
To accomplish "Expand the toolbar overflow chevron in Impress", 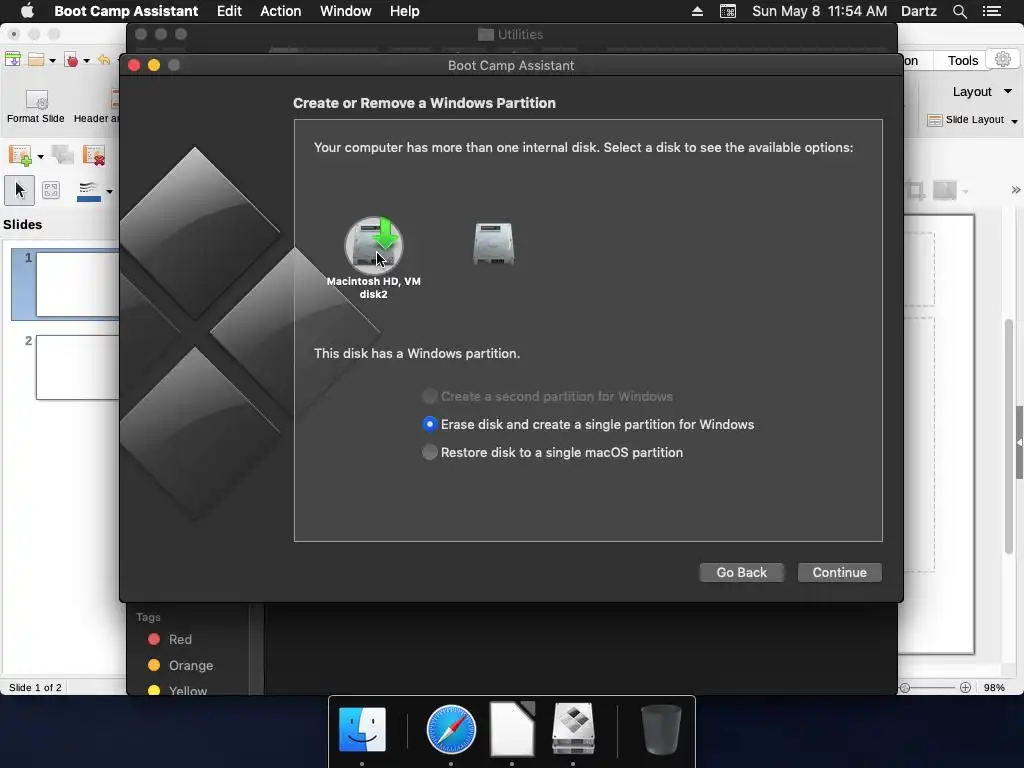I will point(1016,190).
